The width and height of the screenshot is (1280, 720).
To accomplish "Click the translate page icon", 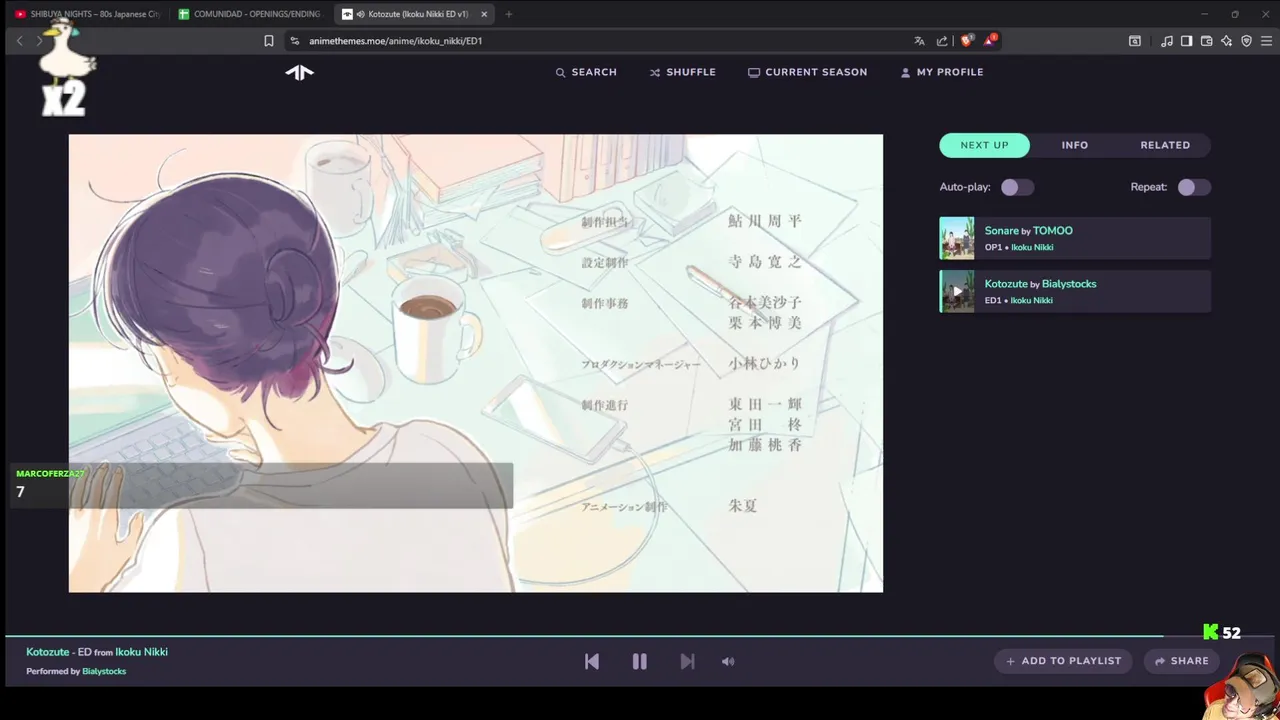I will point(919,41).
